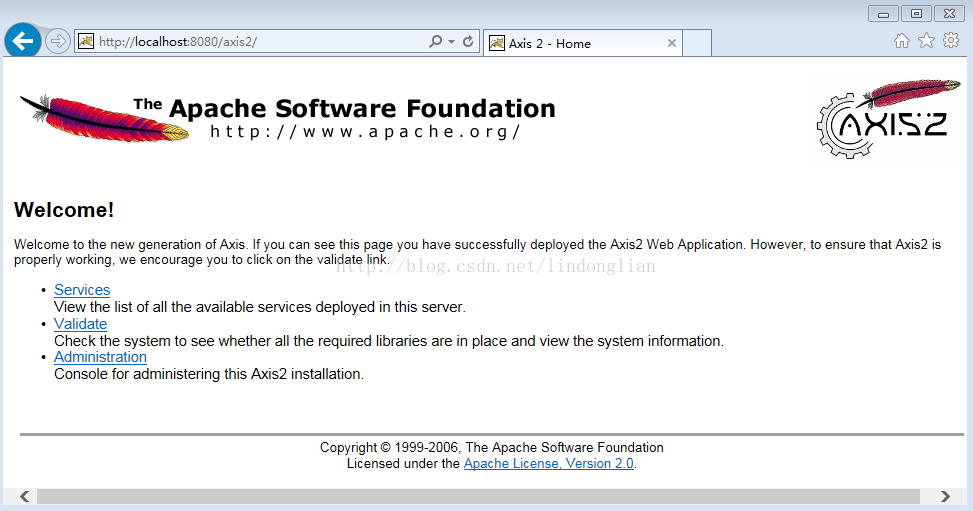Maximize the browser window
Screen dimensions: 973x511
[917, 14]
